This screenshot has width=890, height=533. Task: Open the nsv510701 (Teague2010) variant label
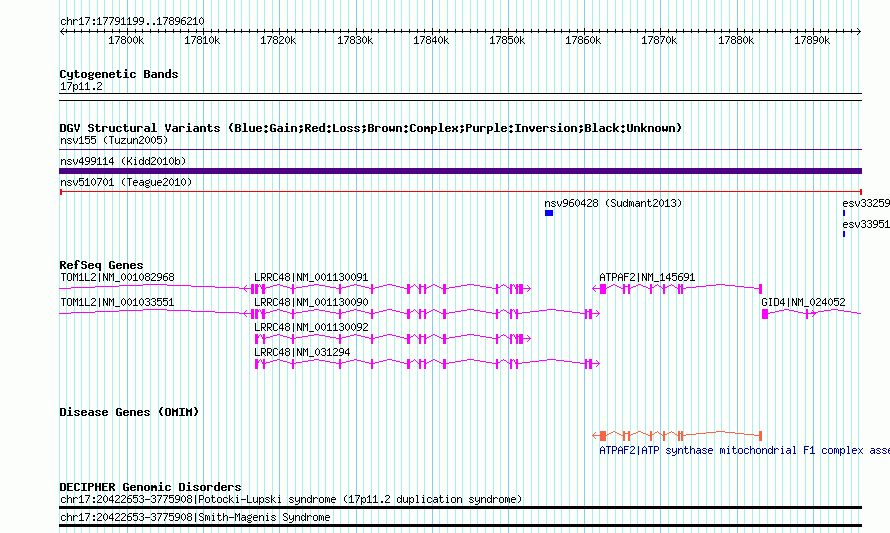(126, 182)
